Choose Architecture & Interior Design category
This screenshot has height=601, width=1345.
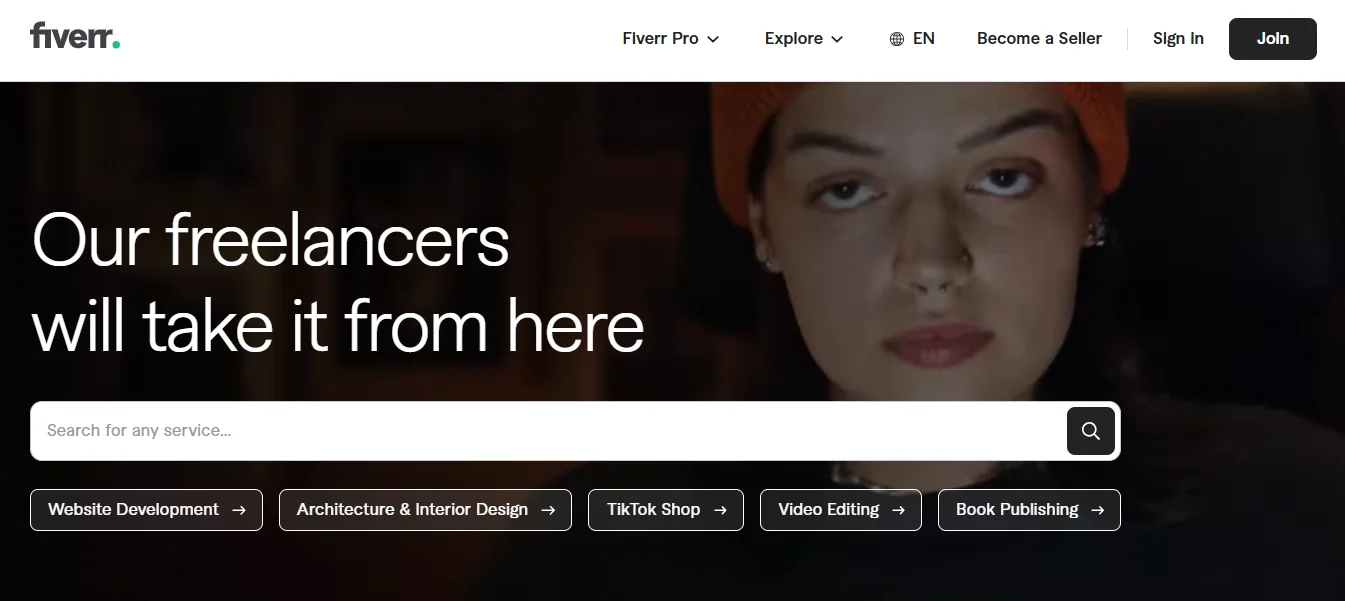[425, 510]
